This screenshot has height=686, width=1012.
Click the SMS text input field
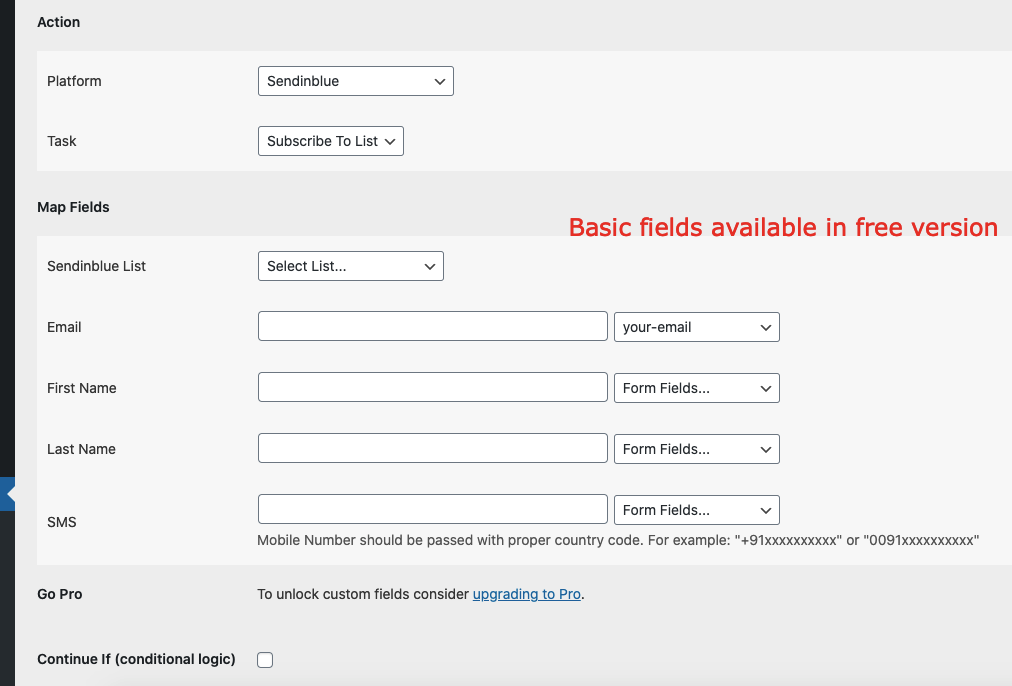(432, 509)
